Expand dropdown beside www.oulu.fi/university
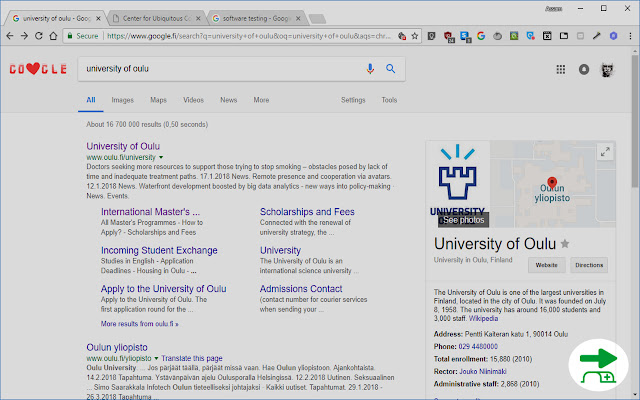This screenshot has width=640, height=400. tap(161, 157)
